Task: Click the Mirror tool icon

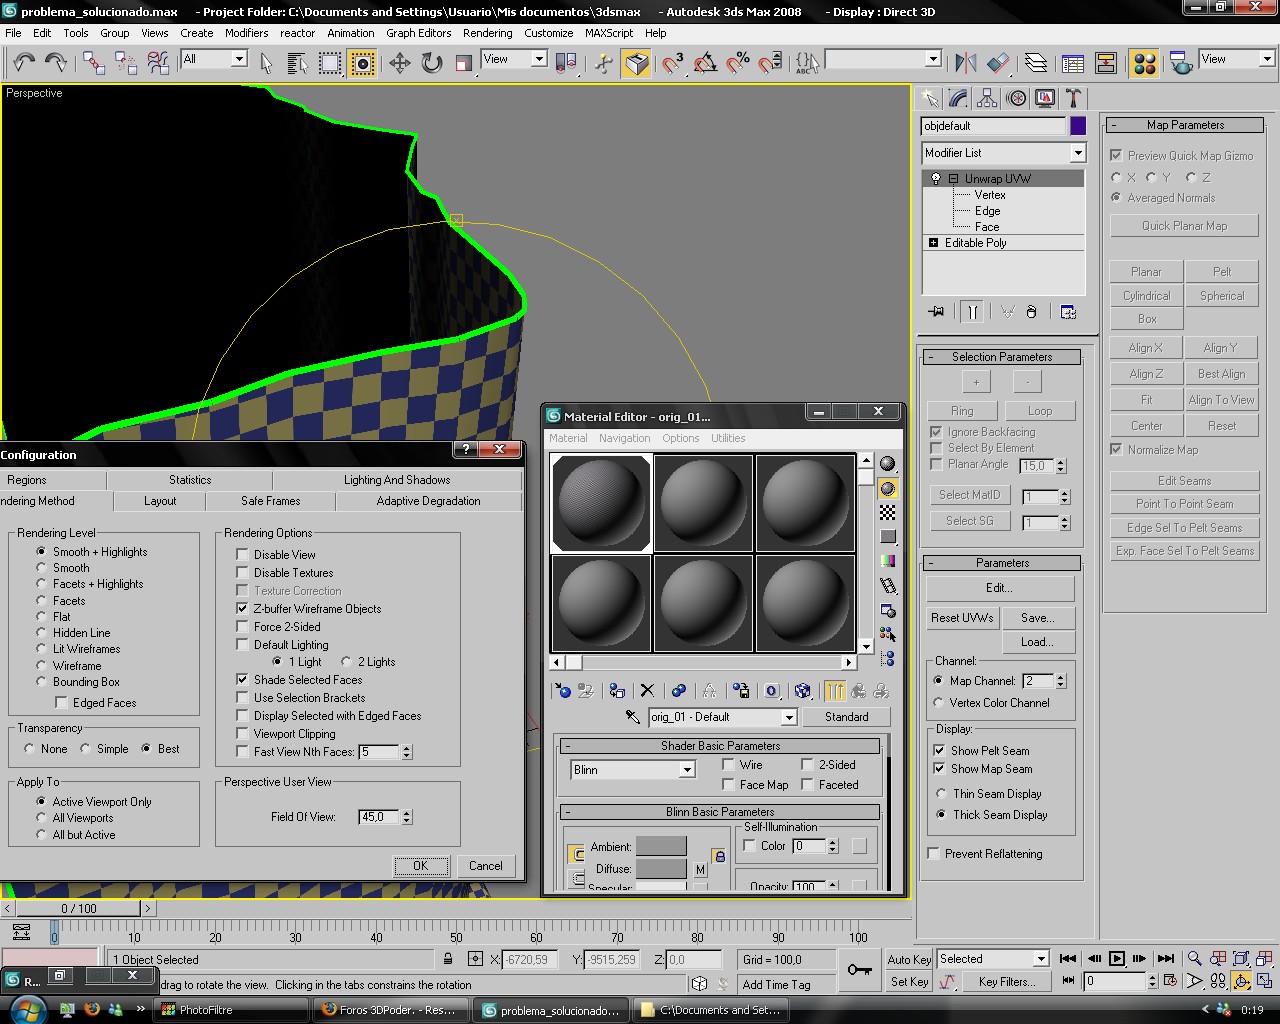Action: click(965, 63)
